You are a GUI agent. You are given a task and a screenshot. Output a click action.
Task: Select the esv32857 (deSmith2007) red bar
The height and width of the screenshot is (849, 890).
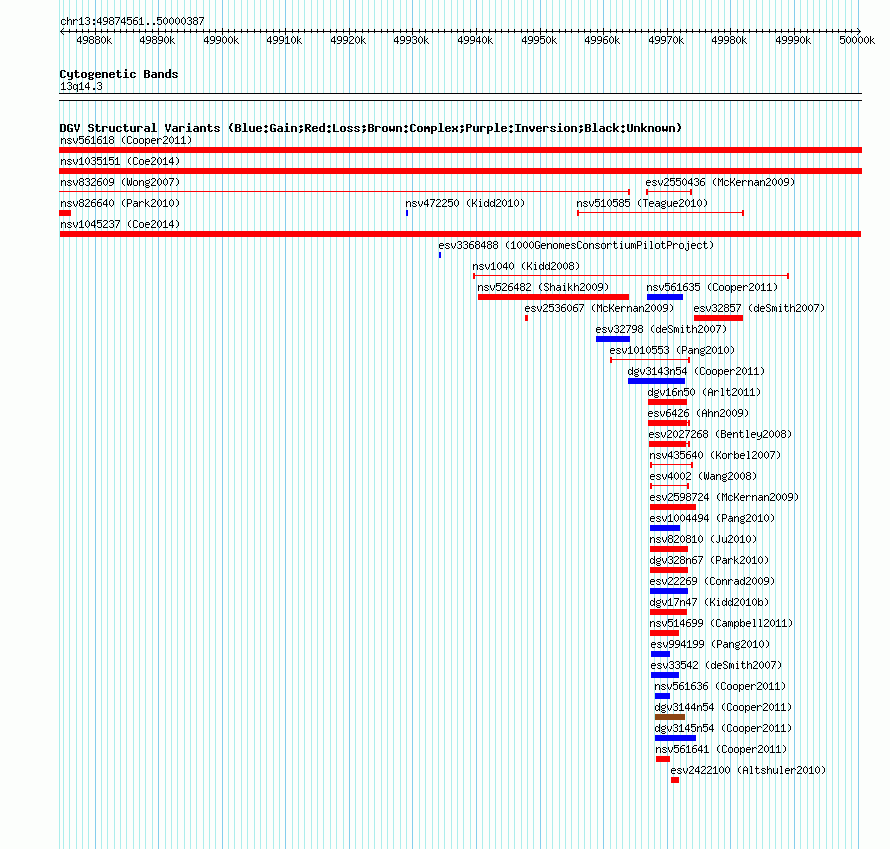(x=718, y=318)
